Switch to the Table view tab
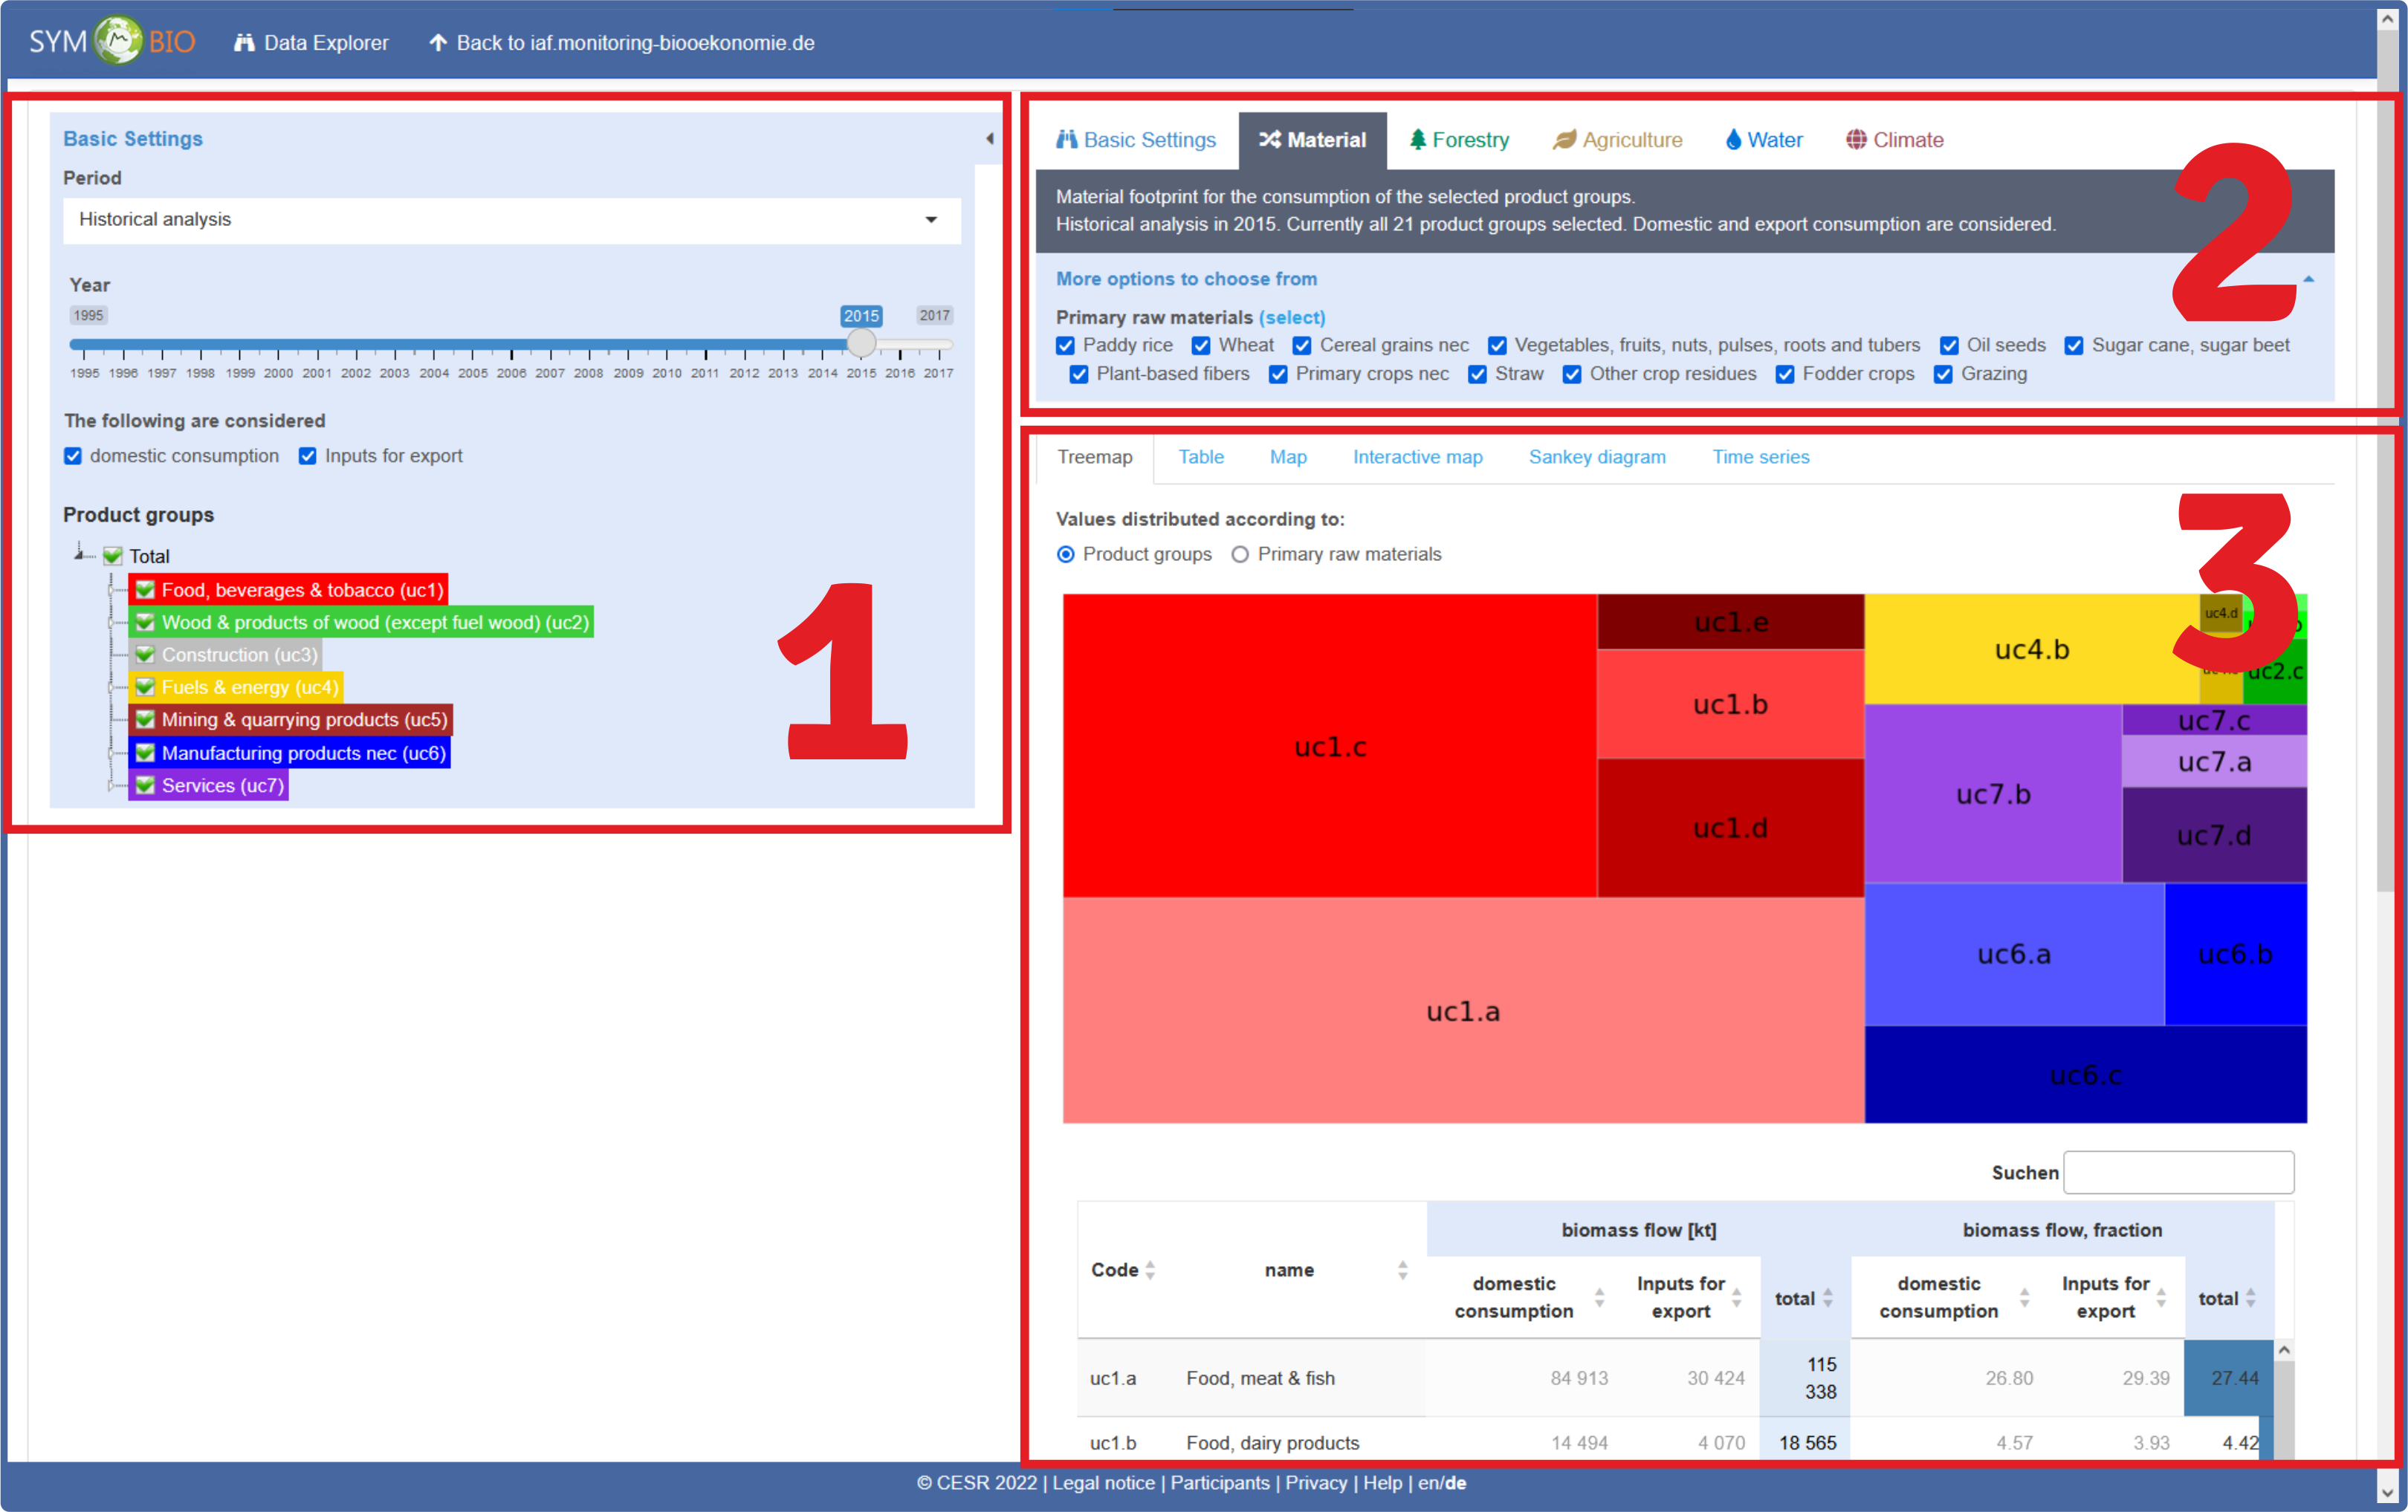 pos(1199,456)
